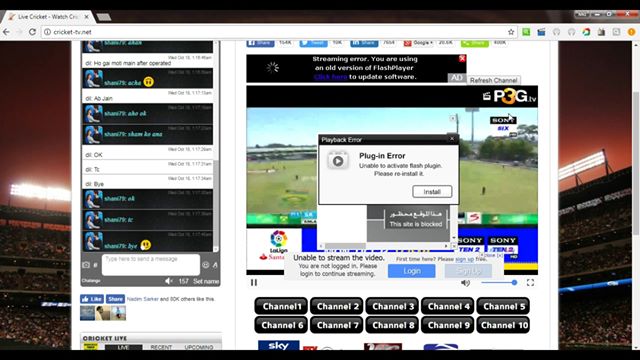Attach a photo with the chat camera icon
Image resolution: width=640 pixels, height=360 pixels.
tap(86, 265)
